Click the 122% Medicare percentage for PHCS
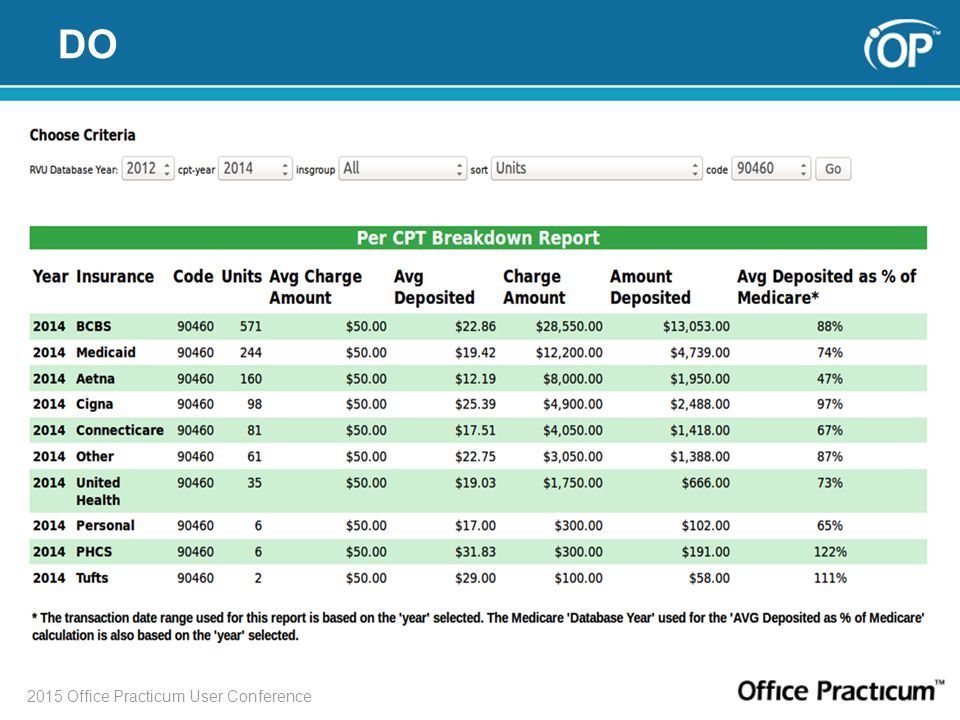The image size is (960, 720). point(830,552)
